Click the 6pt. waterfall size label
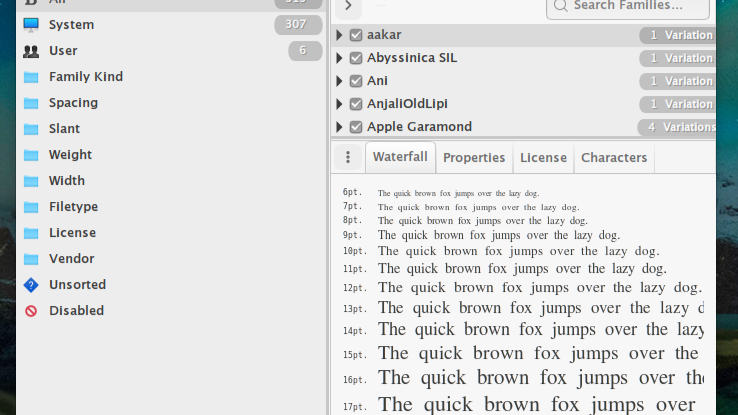This screenshot has height=415, width=738. [353, 192]
